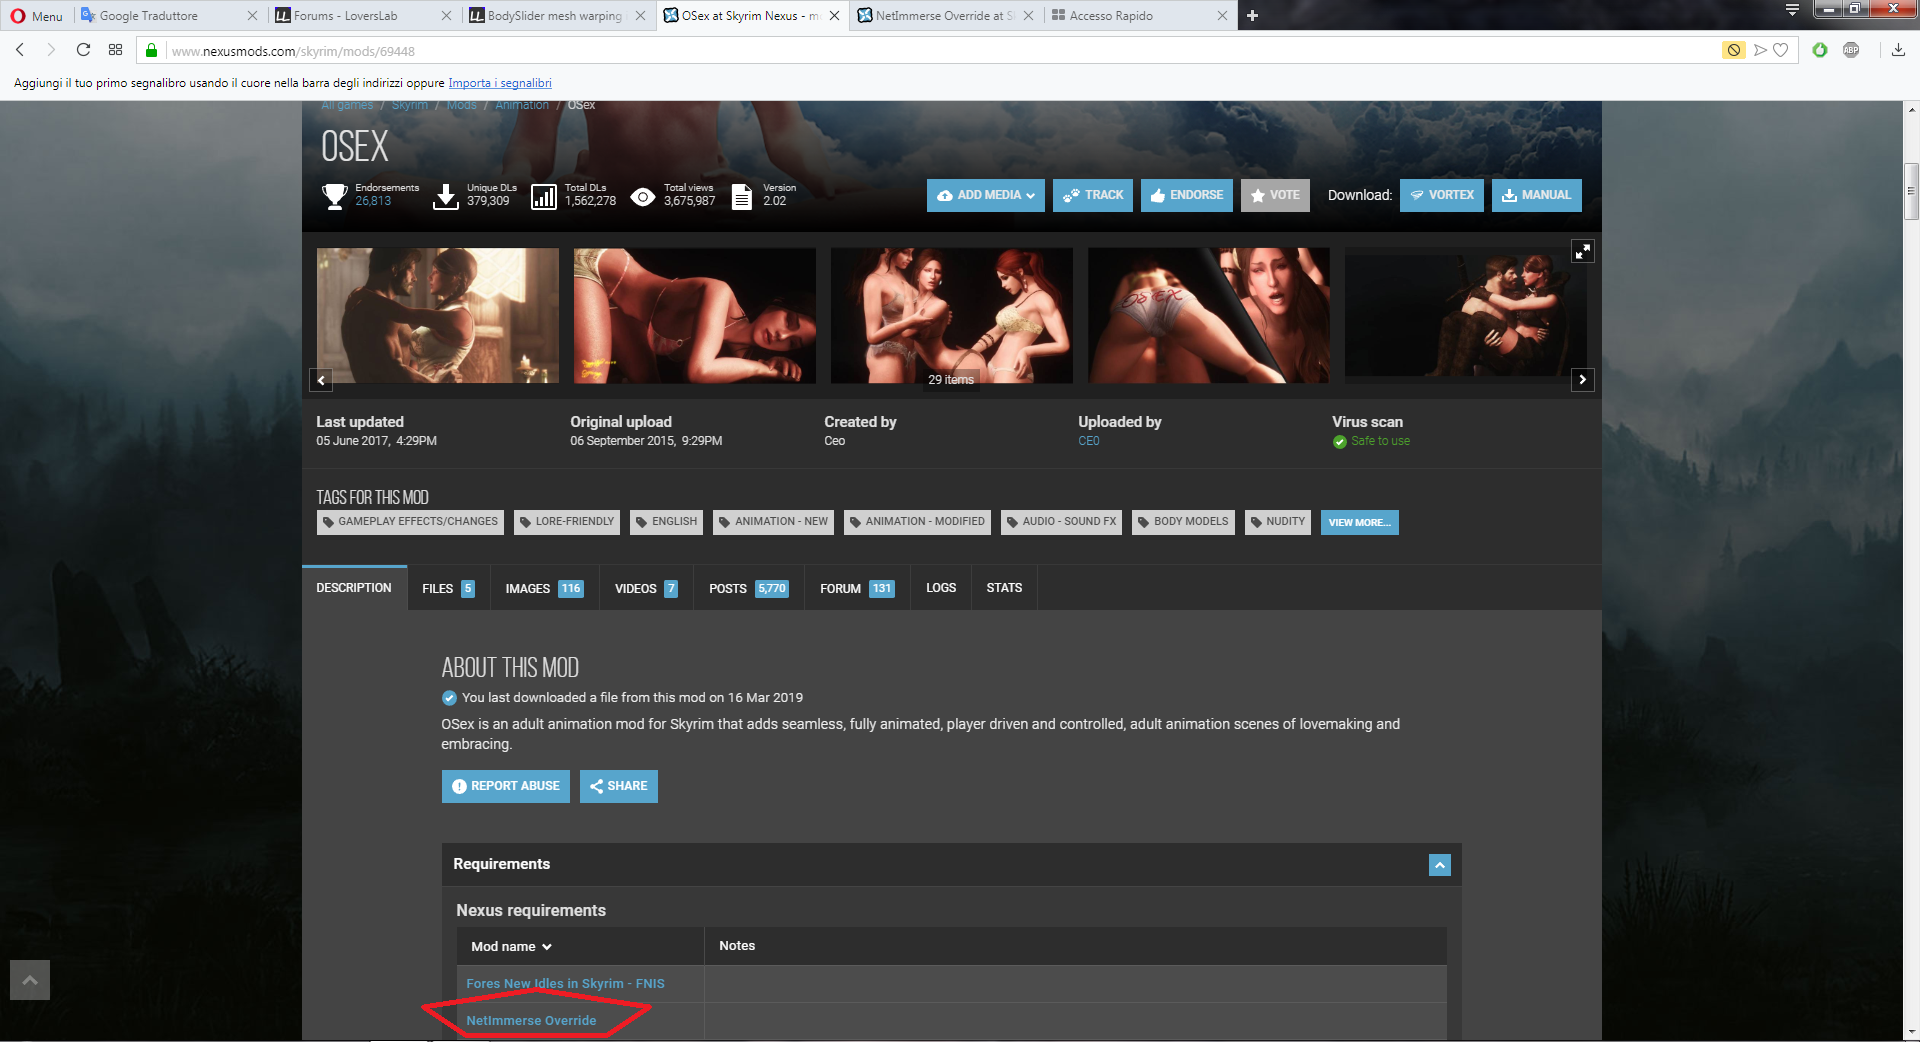Close the Forums - LoversLab tab
1920x1042 pixels.
click(446, 16)
